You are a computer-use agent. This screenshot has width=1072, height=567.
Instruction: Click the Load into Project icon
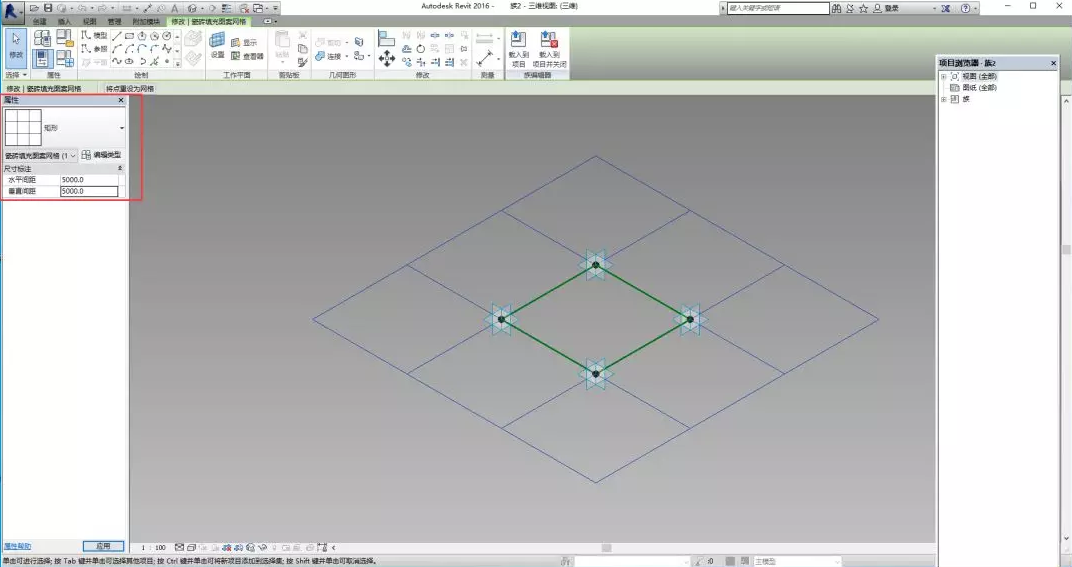coord(517,48)
